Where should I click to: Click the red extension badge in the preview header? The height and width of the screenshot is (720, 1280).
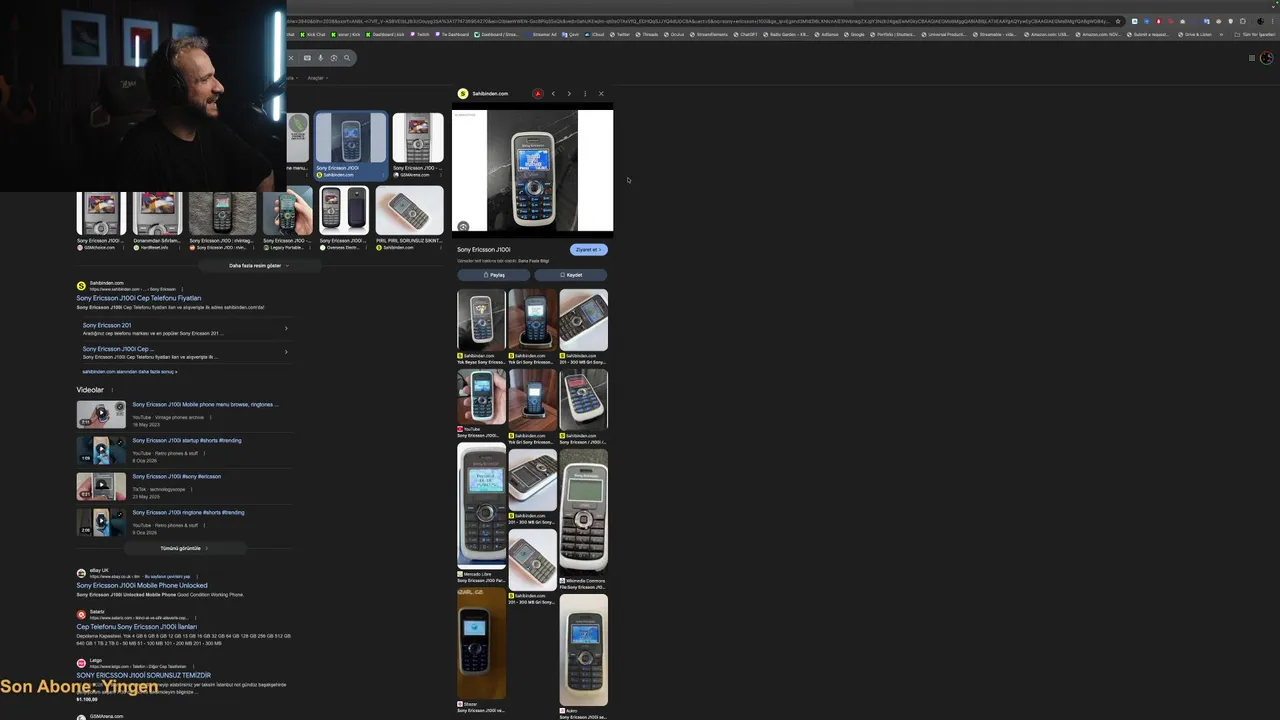[x=538, y=94]
